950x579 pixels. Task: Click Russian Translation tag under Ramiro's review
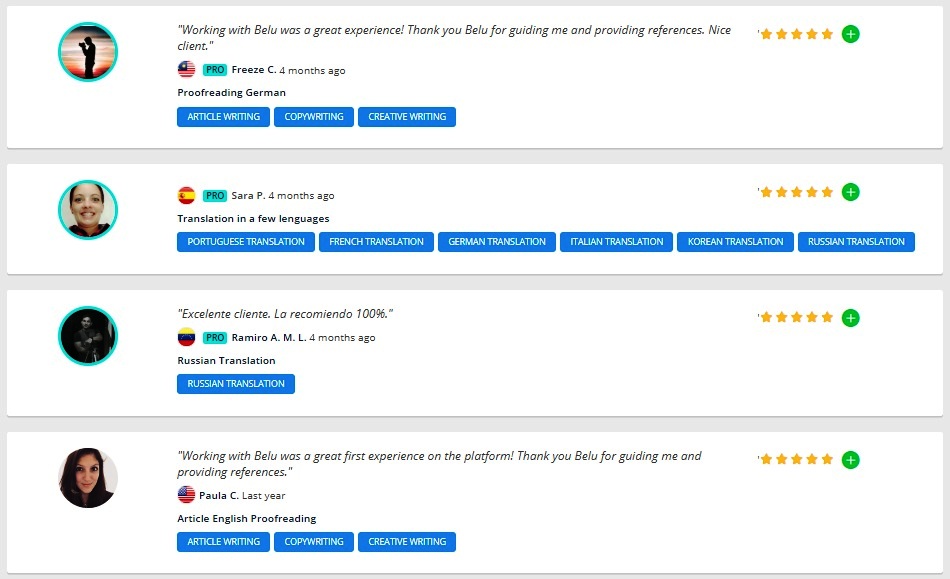[x=236, y=384]
